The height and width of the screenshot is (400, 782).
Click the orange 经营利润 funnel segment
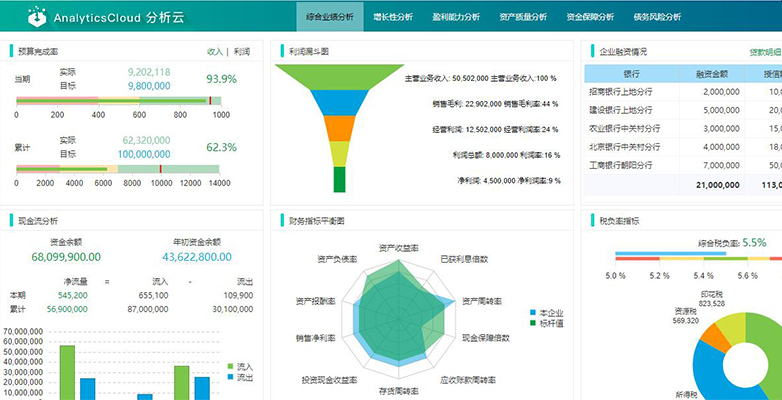339,128
